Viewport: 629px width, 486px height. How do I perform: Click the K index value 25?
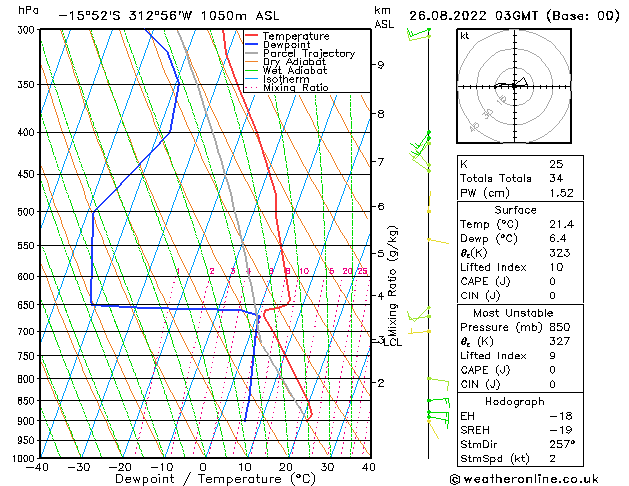[556, 164]
